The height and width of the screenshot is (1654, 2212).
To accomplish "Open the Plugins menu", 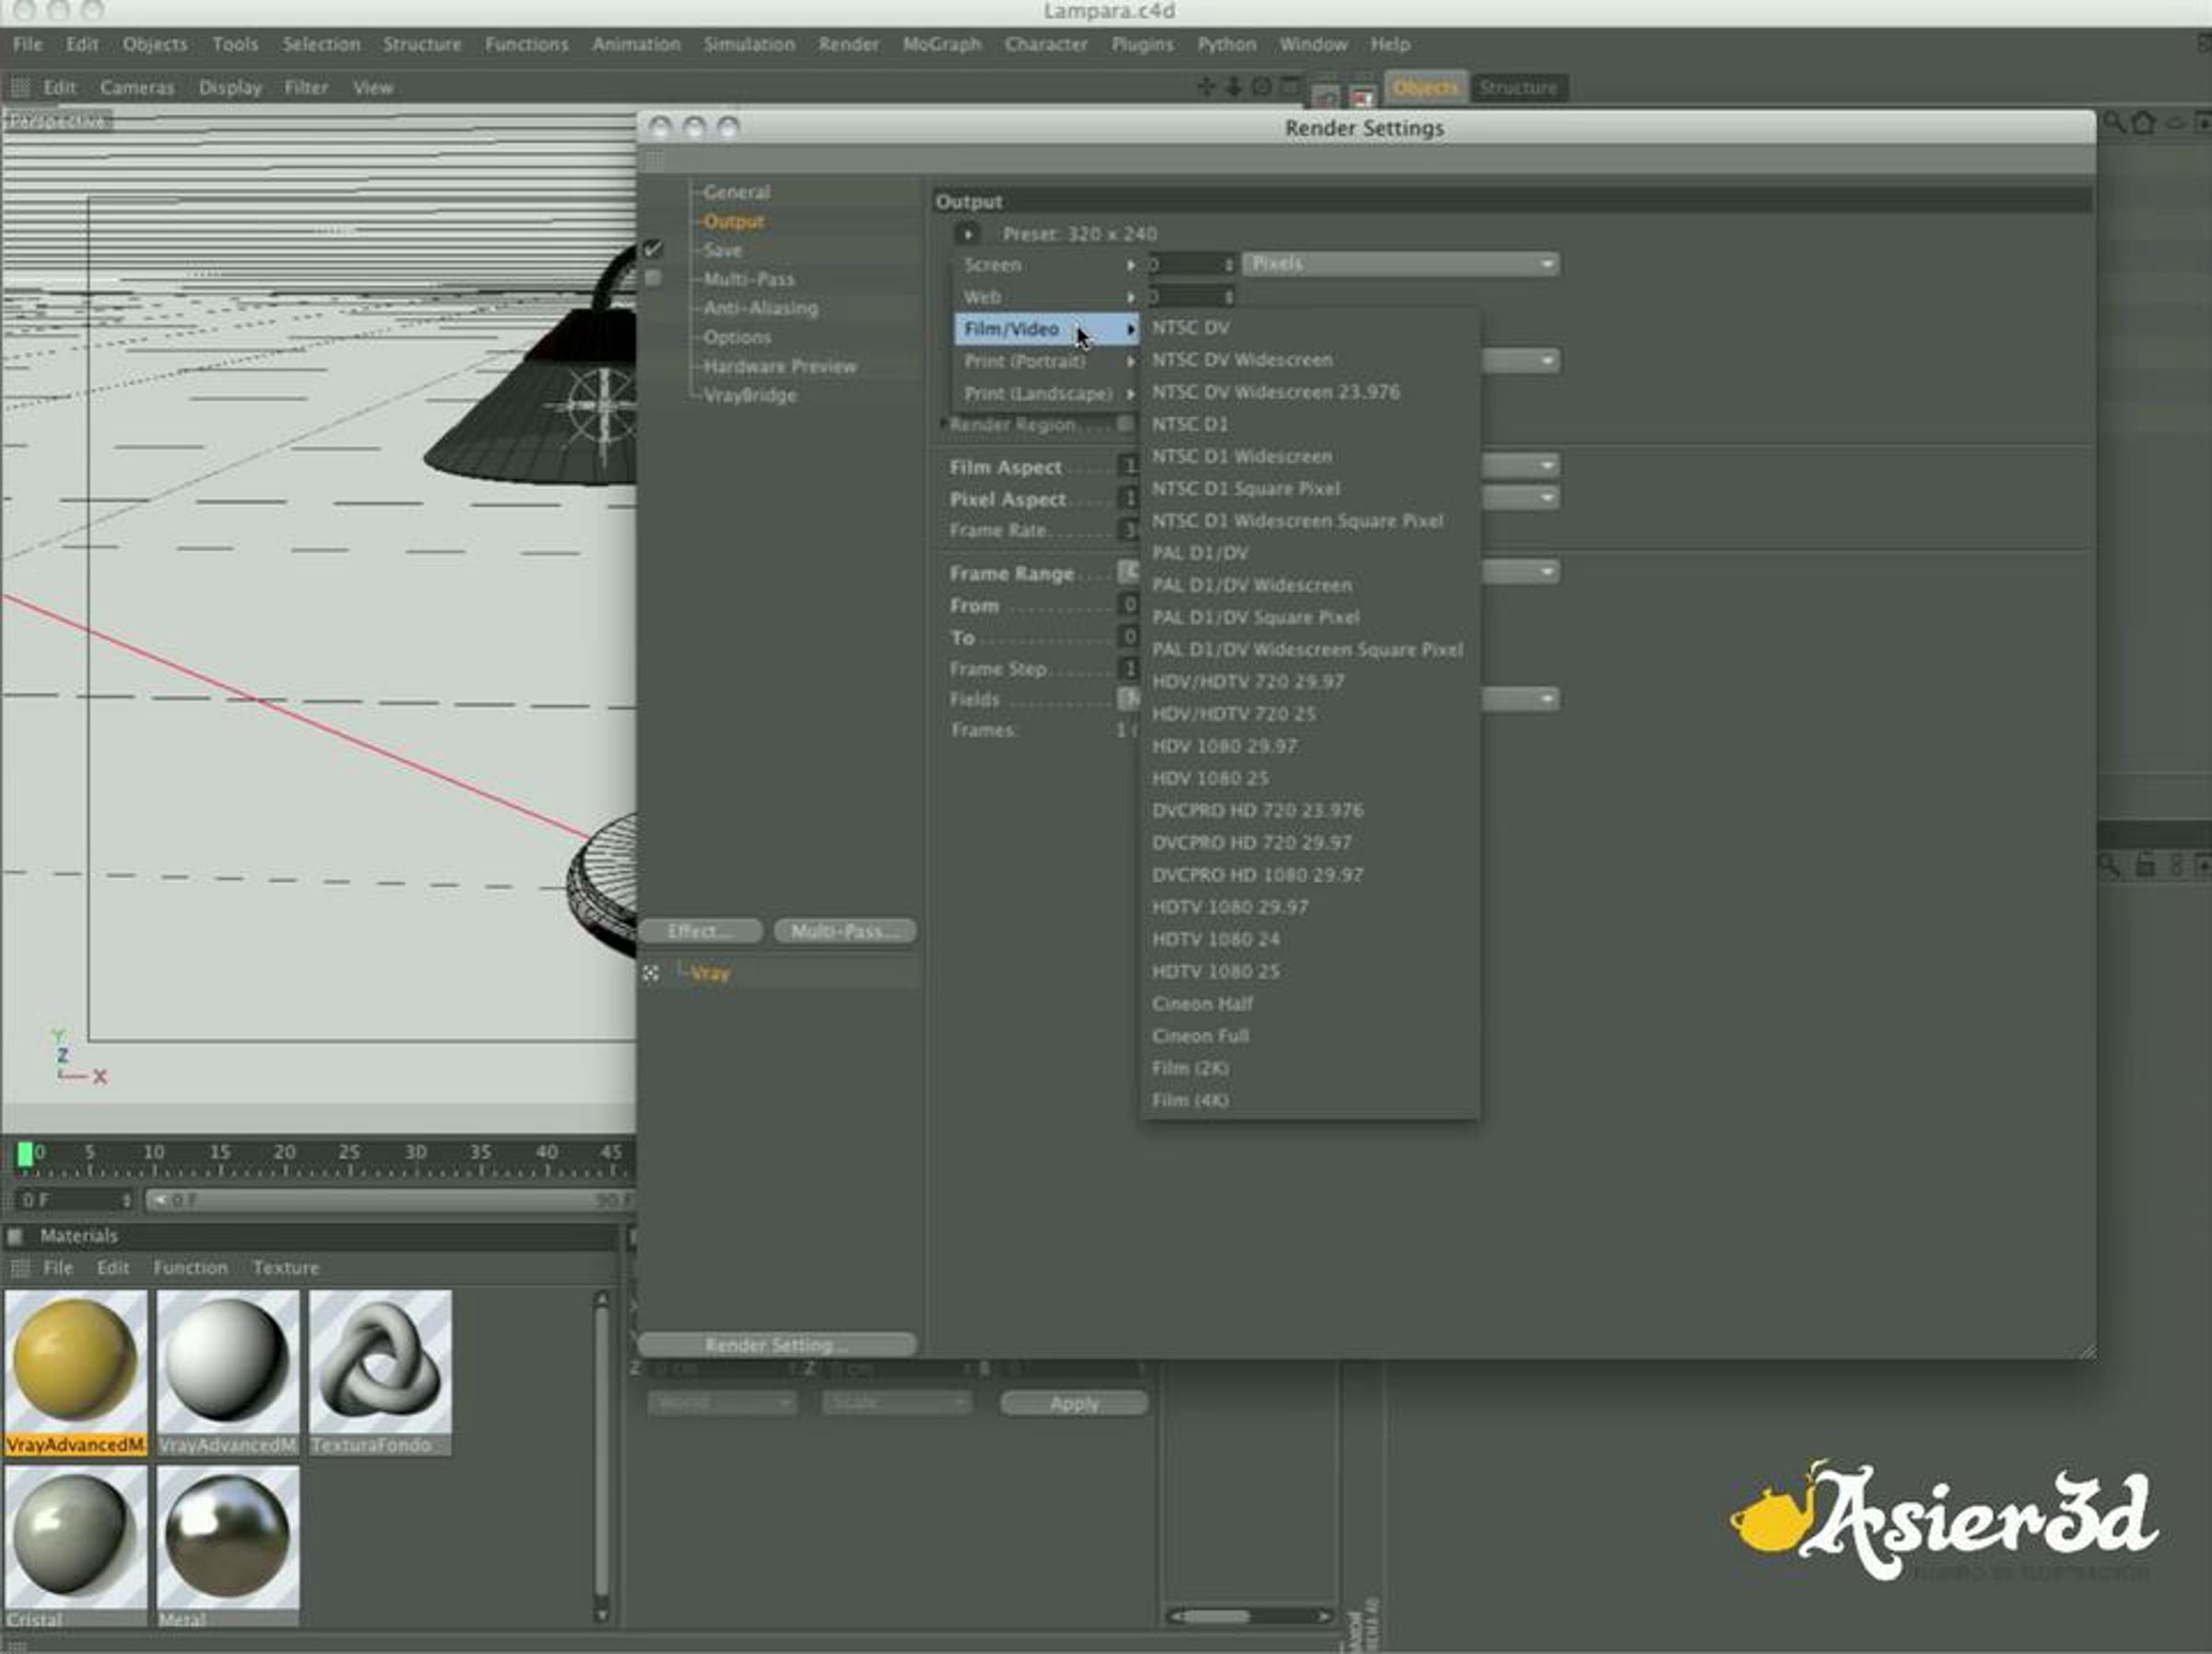I will (x=1142, y=45).
